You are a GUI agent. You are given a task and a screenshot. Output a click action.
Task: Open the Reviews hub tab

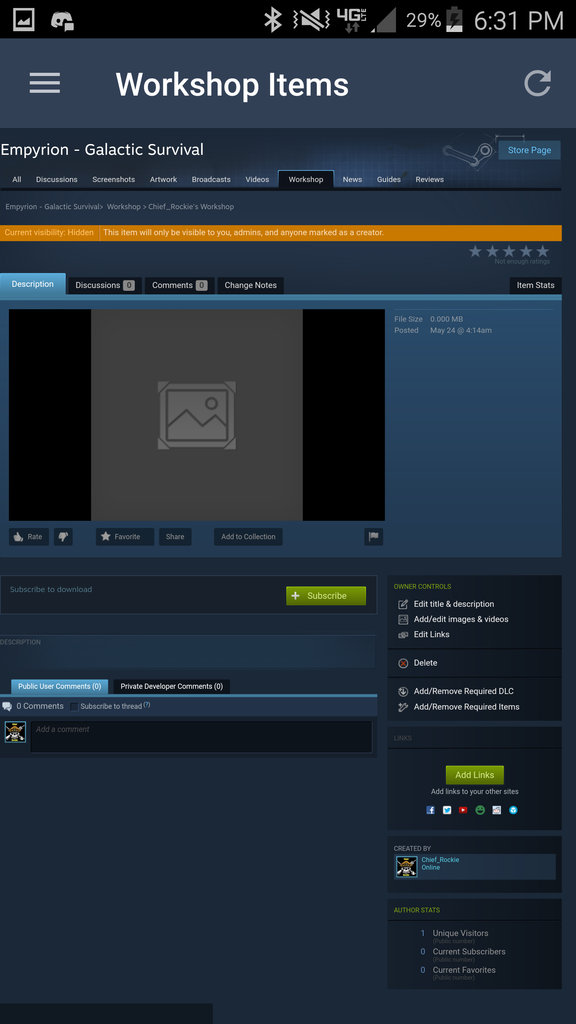(x=430, y=180)
